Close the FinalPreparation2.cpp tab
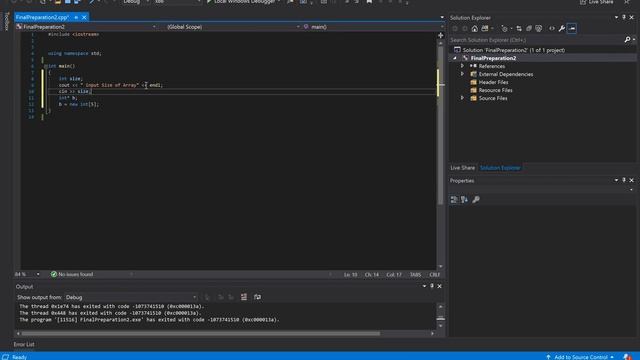The height and width of the screenshot is (360, 640). pyautogui.click(x=84, y=17)
